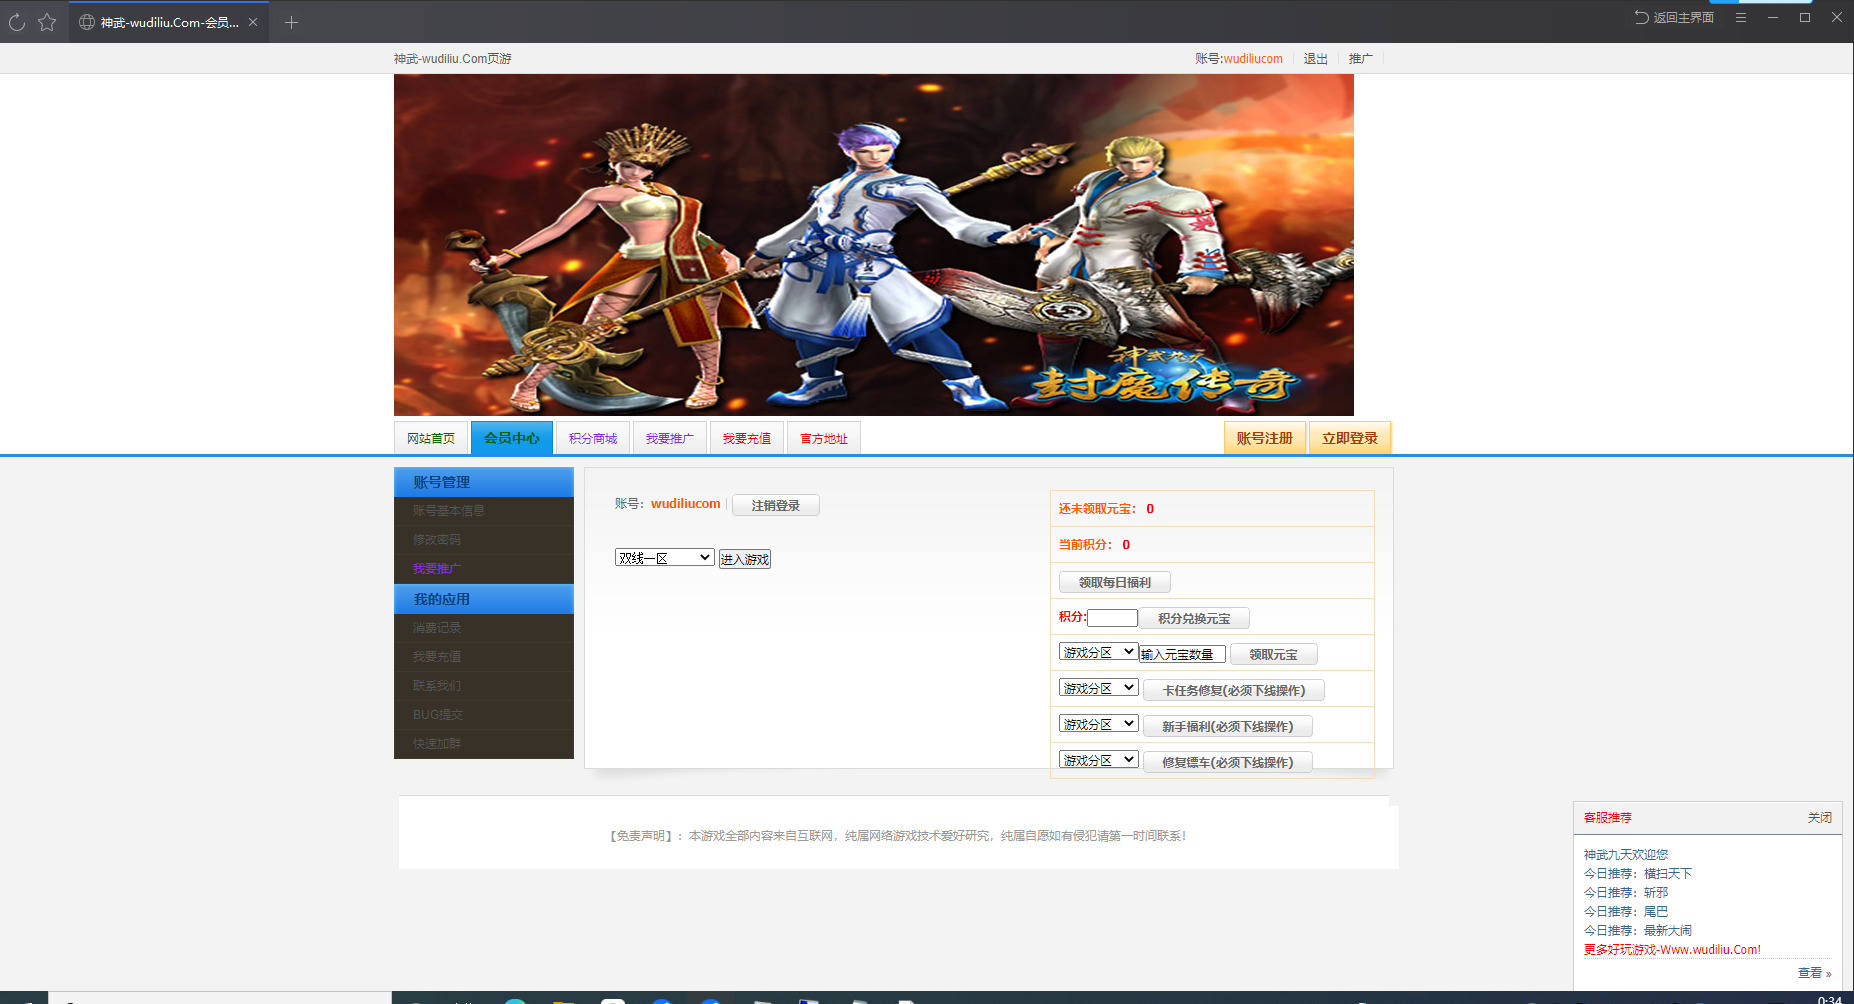
Task: Open the 游戏分区 dropdown beside 修复镖车
Action: 1098,760
